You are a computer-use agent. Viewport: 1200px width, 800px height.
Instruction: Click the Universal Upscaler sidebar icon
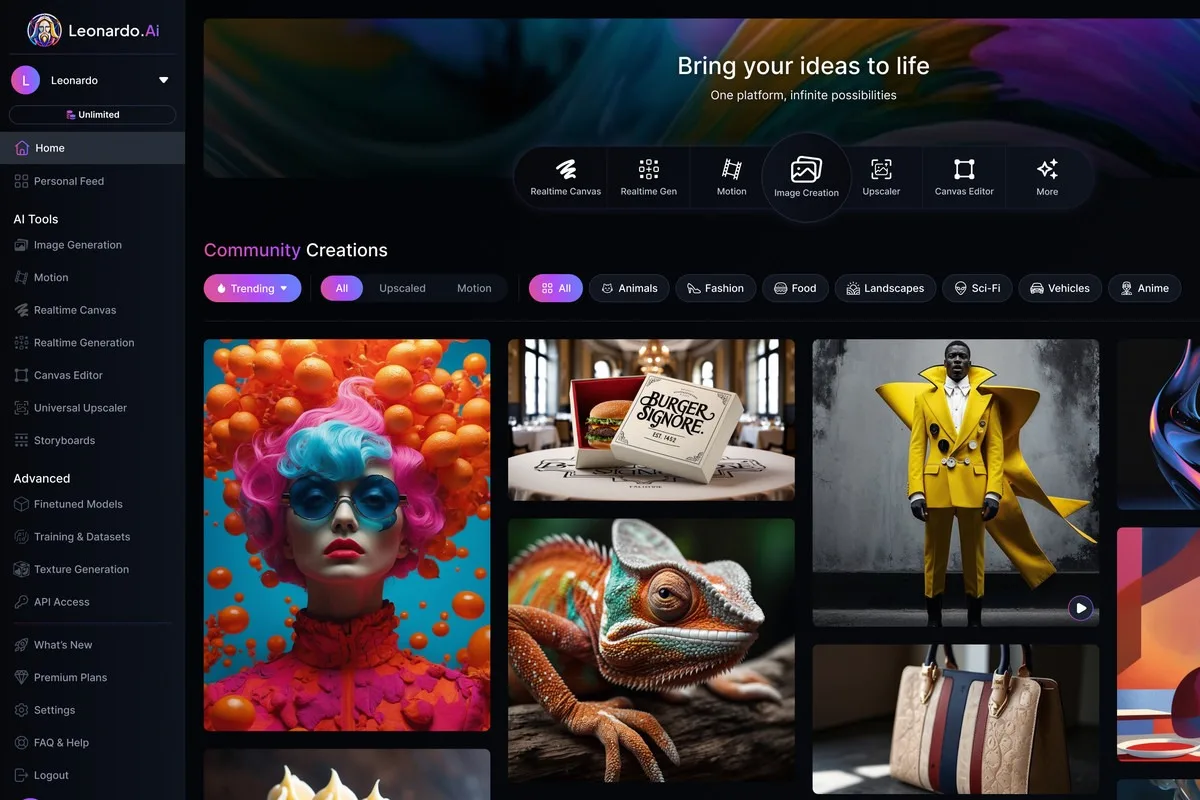coord(22,408)
